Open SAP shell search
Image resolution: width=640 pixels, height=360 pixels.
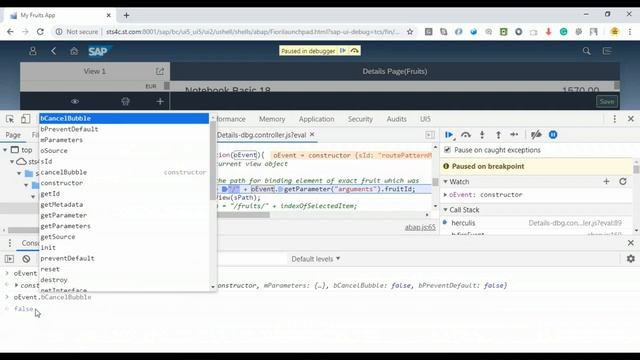(587, 51)
